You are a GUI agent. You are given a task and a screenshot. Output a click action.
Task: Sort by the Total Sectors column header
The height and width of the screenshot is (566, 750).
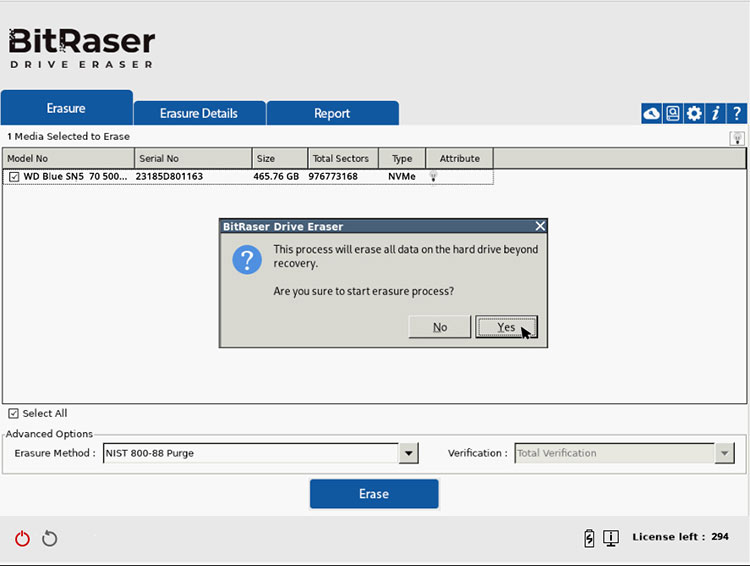pyautogui.click(x=343, y=158)
